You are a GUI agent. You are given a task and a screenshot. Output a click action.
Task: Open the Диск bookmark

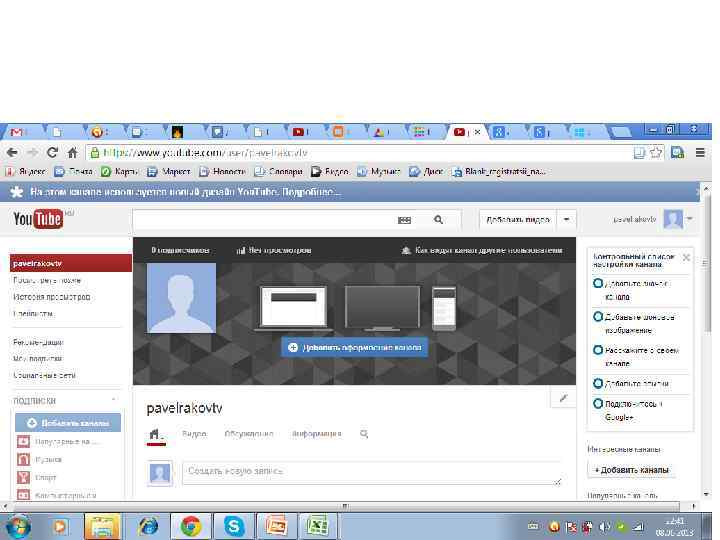coord(426,172)
